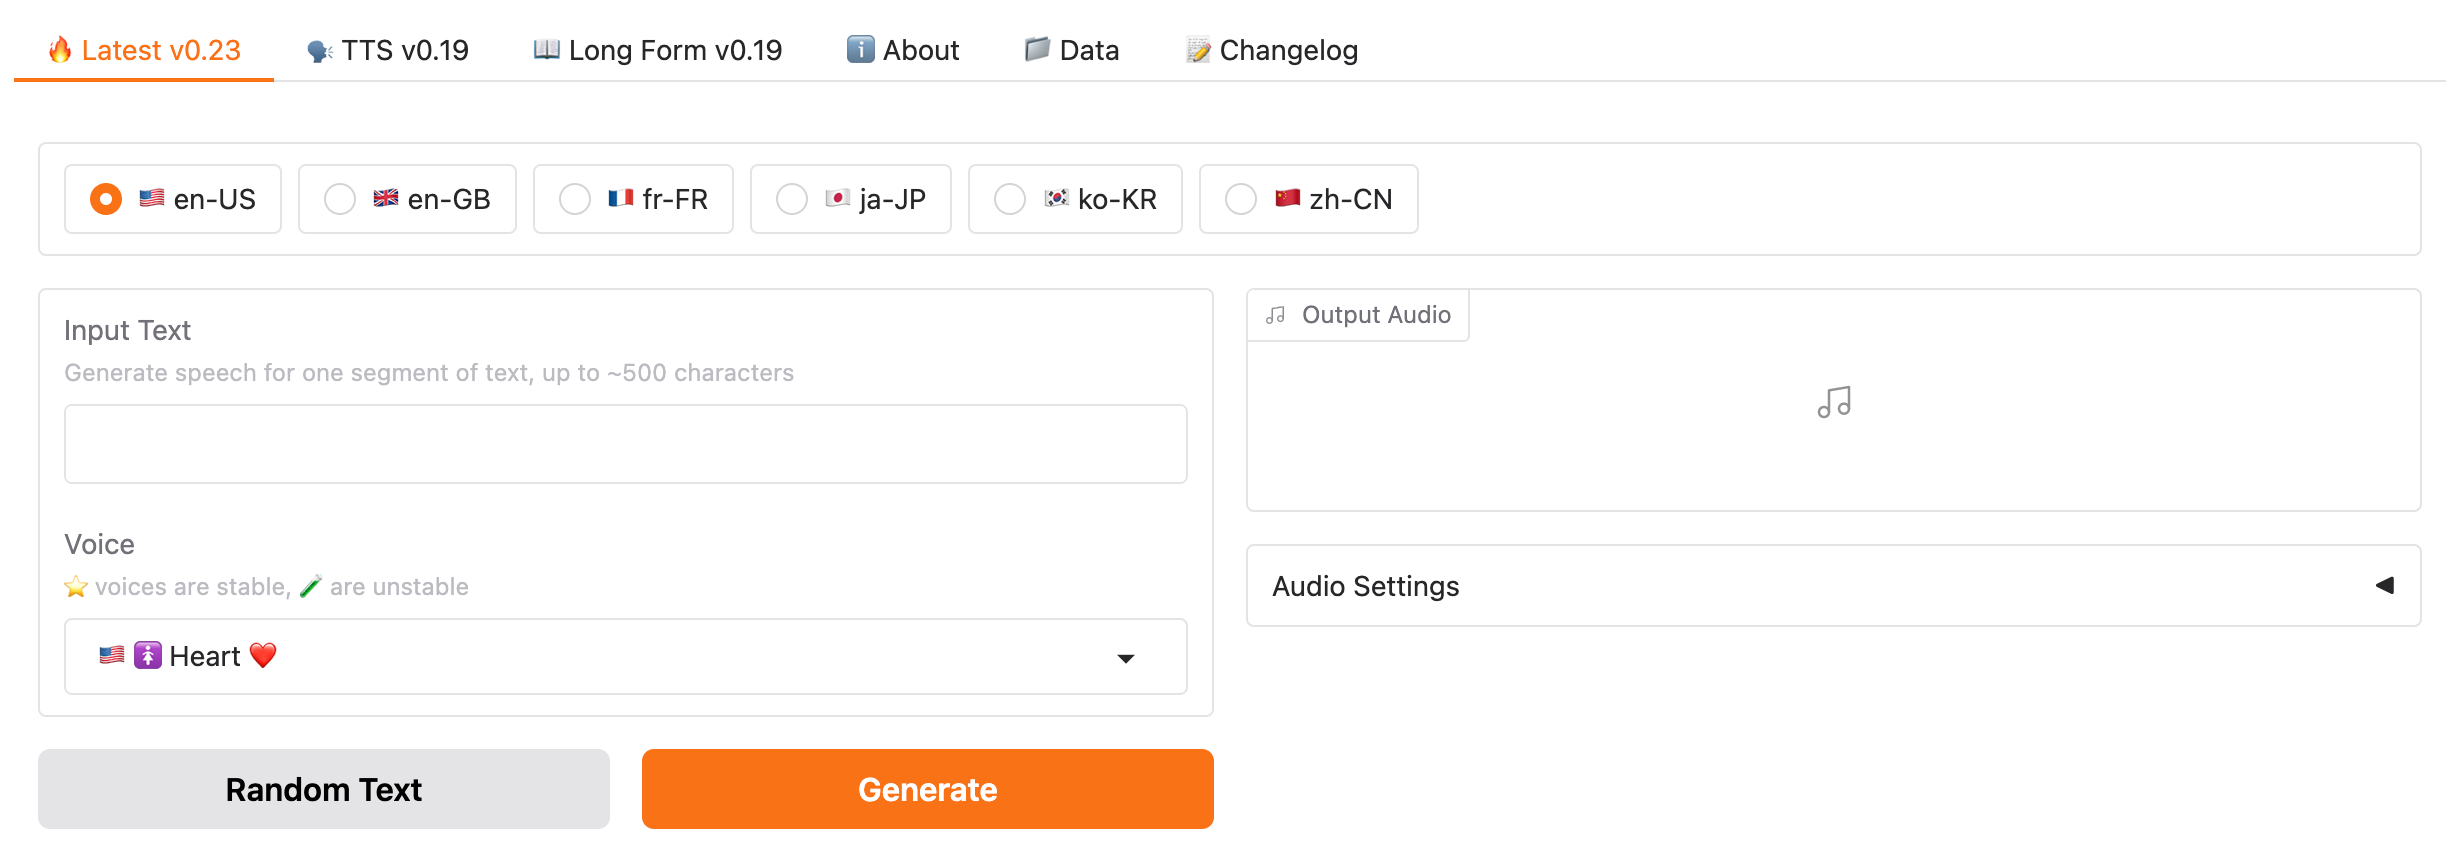The height and width of the screenshot is (850, 2456).
Task: Click the fire icon on Latest tab
Action: pyautogui.click(x=60, y=50)
